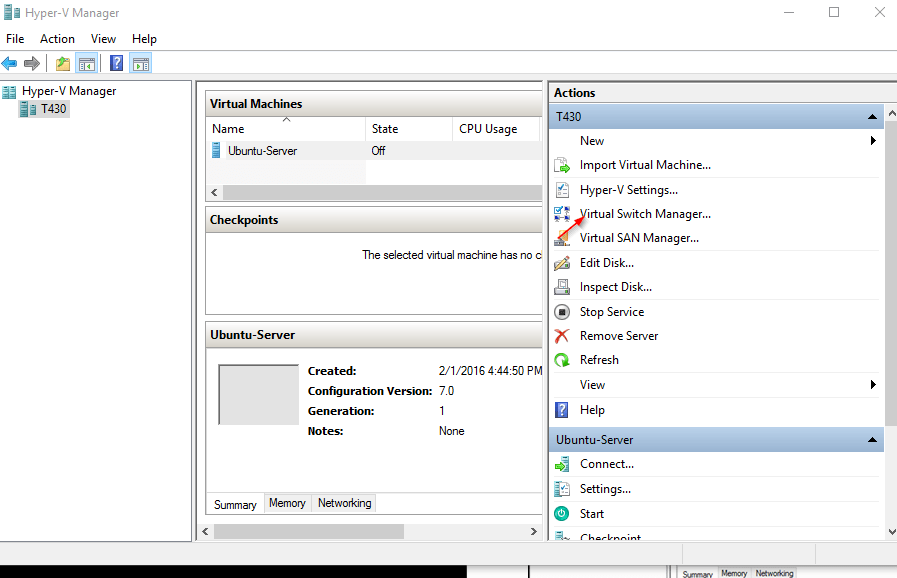Click the Ubuntu-Server VM preview thumbnail

259,395
